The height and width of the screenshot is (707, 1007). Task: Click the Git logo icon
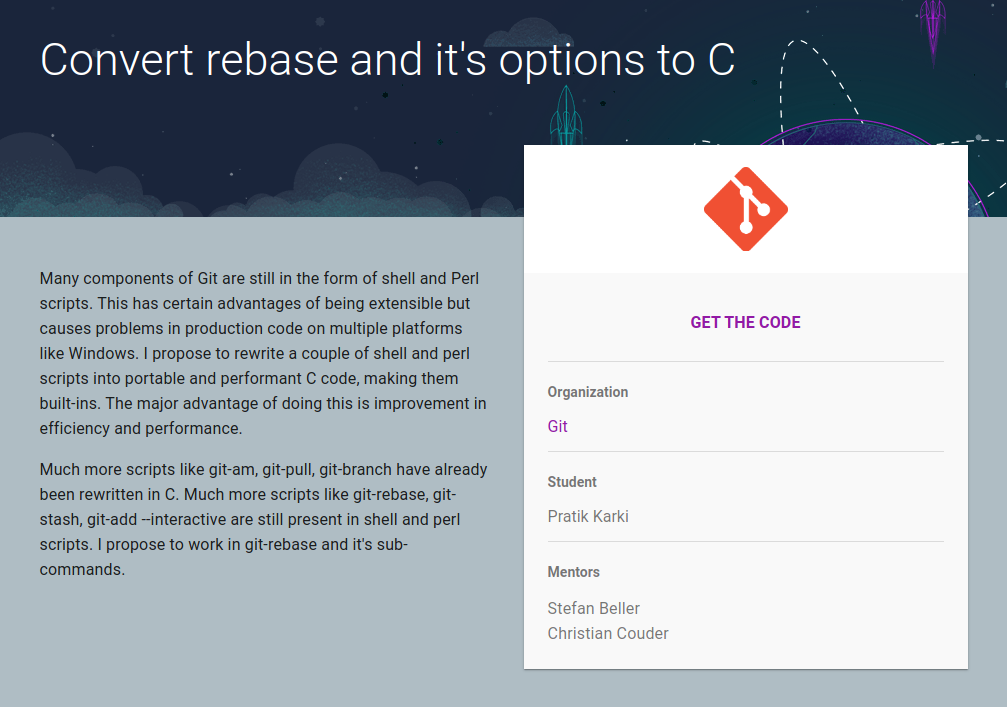[x=746, y=209]
